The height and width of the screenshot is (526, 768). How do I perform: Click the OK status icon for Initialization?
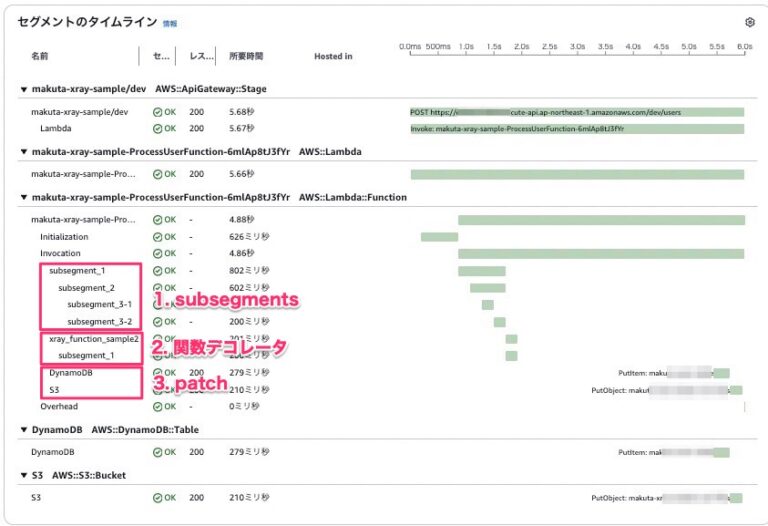158,237
